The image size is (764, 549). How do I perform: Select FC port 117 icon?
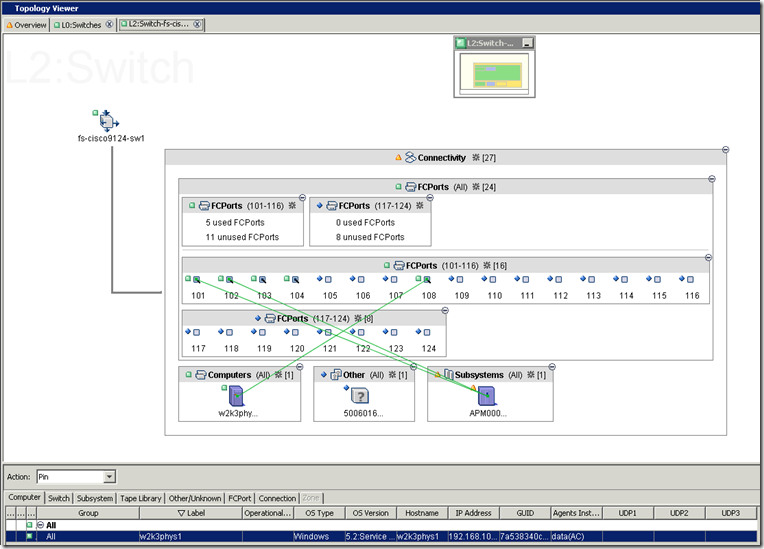pos(196,333)
